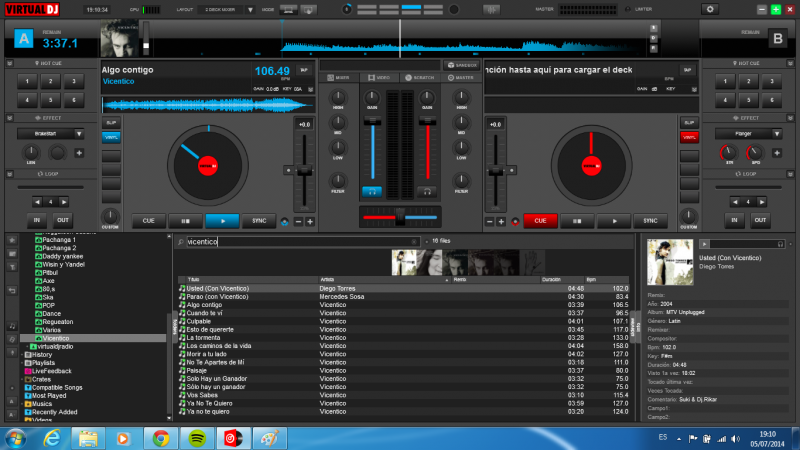Select Most Played filter folder
Image resolution: width=800 pixels, height=450 pixels.
49,395
